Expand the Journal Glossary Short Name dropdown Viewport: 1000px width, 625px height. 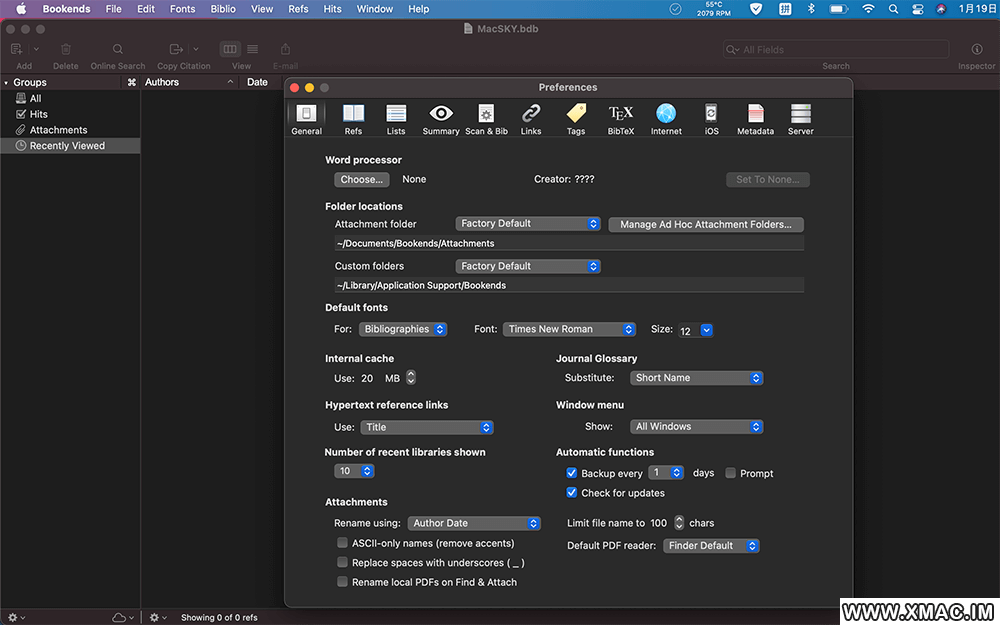click(697, 378)
